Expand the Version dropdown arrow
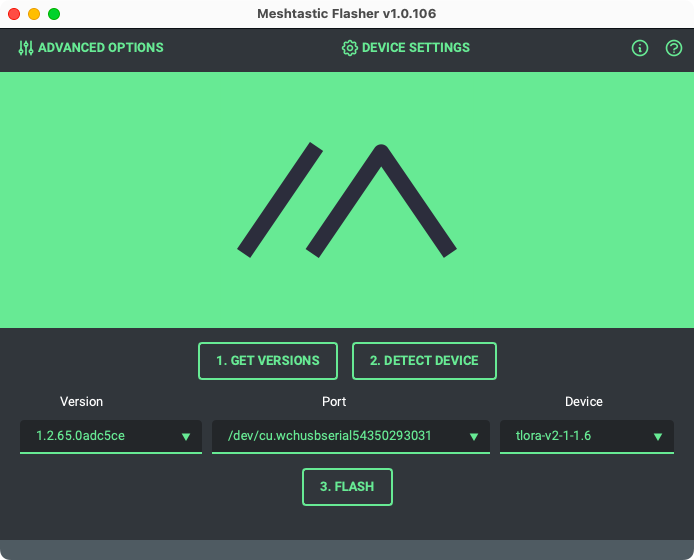Viewport: 694px width, 560px height. pos(186,437)
